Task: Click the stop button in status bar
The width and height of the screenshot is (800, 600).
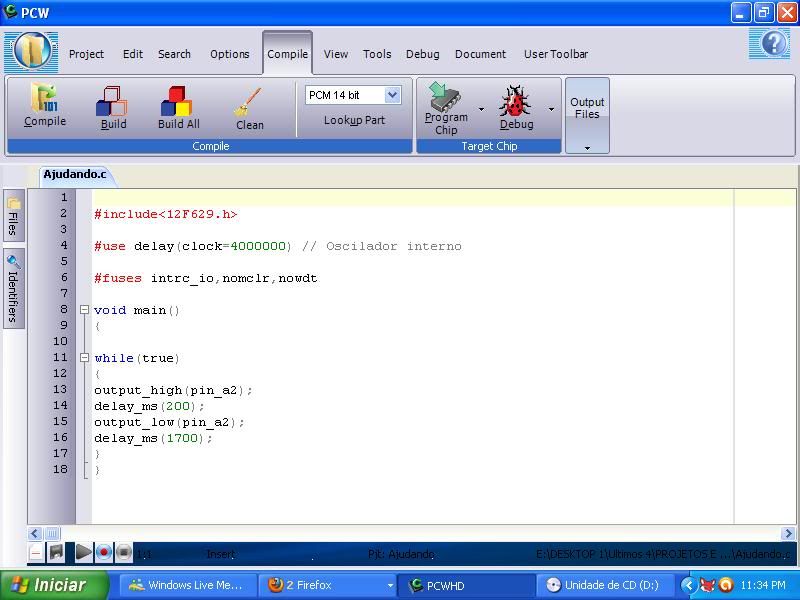Action: coord(123,553)
